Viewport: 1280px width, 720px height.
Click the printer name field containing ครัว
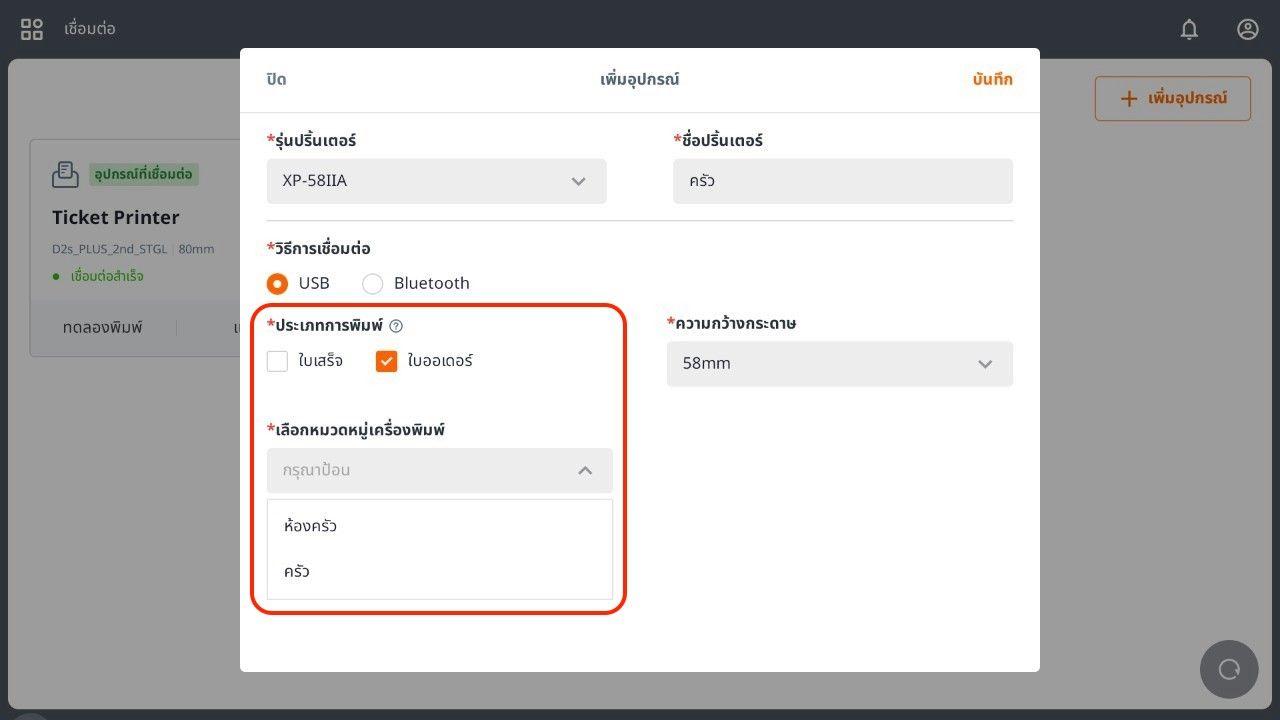tap(842, 181)
